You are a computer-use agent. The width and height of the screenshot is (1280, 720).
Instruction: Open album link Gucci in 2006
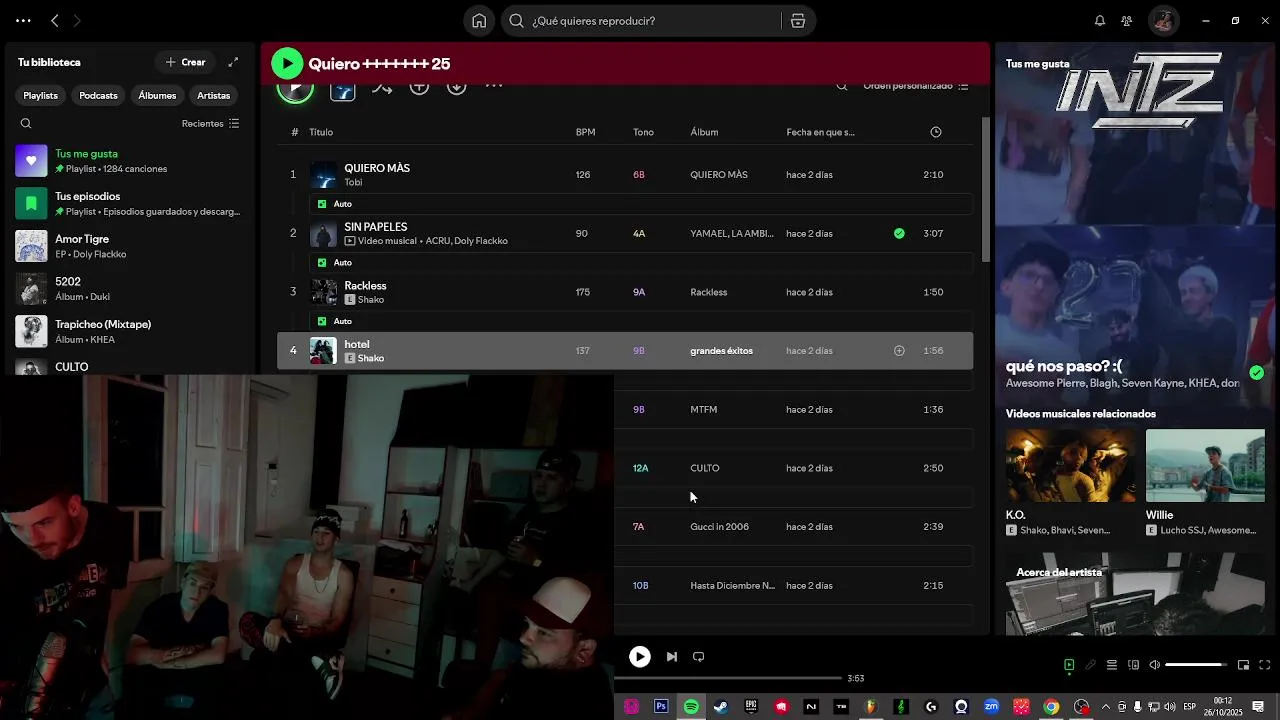(719, 527)
